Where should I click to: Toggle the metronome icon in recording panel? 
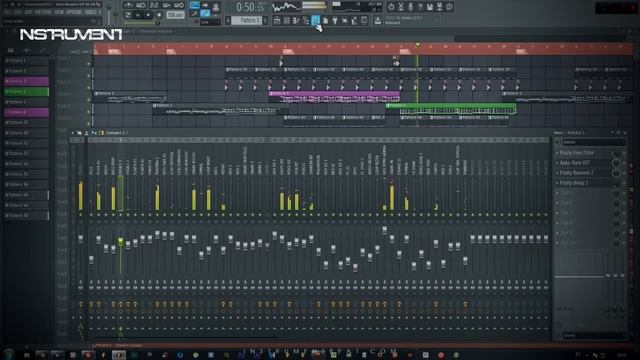pyautogui.click(x=129, y=5)
